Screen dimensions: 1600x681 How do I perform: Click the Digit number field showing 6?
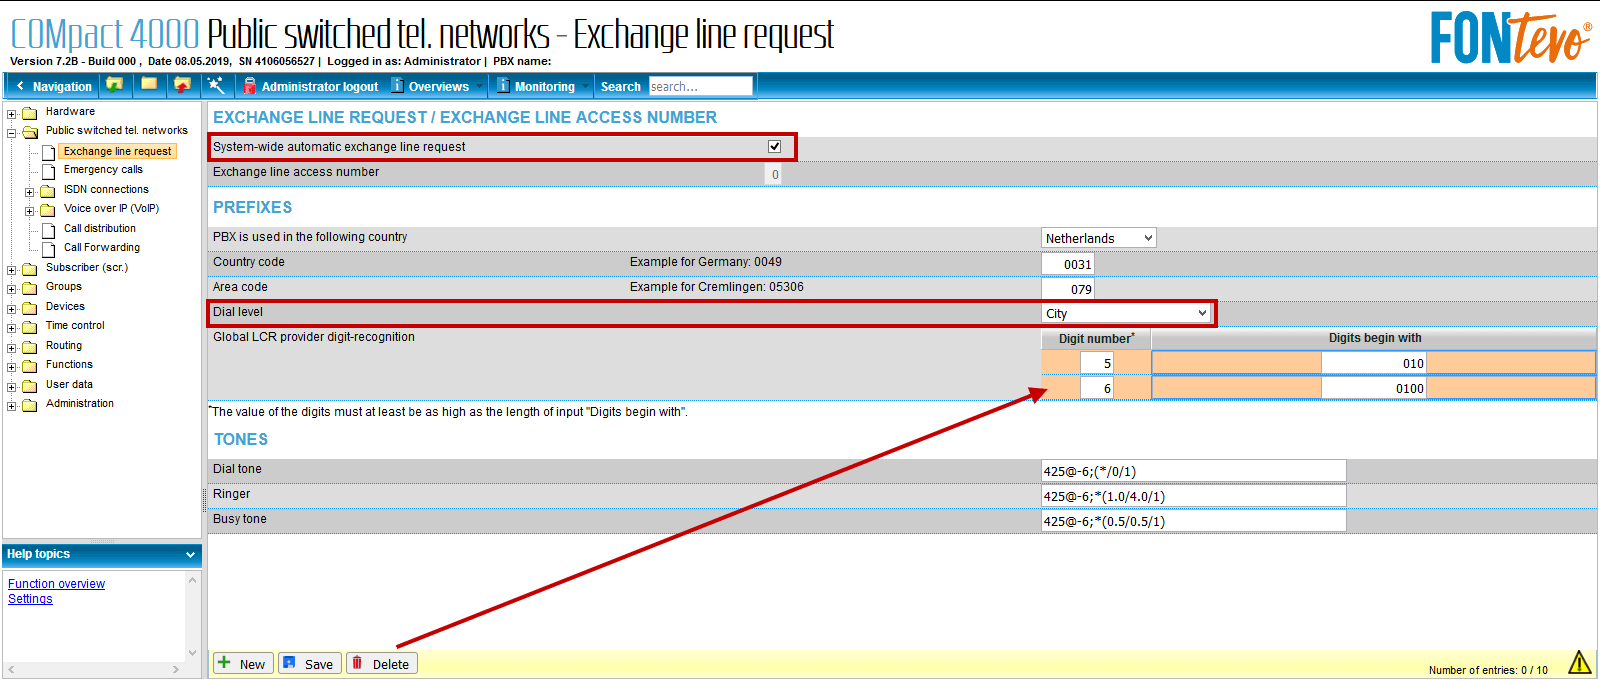click(1097, 388)
